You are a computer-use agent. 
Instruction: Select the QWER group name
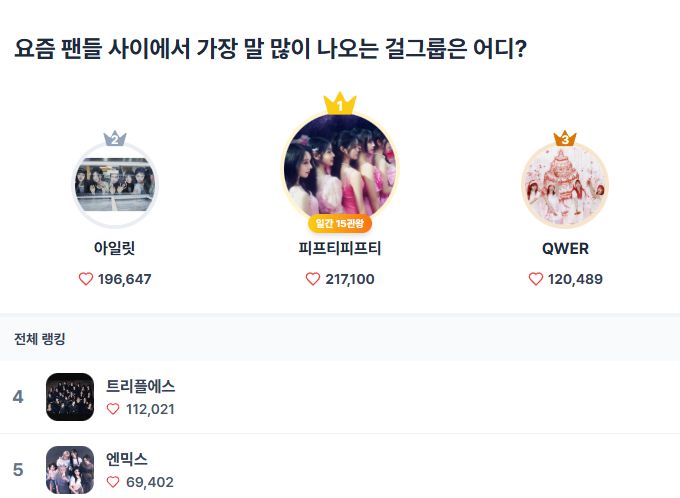[x=565, y=249]
